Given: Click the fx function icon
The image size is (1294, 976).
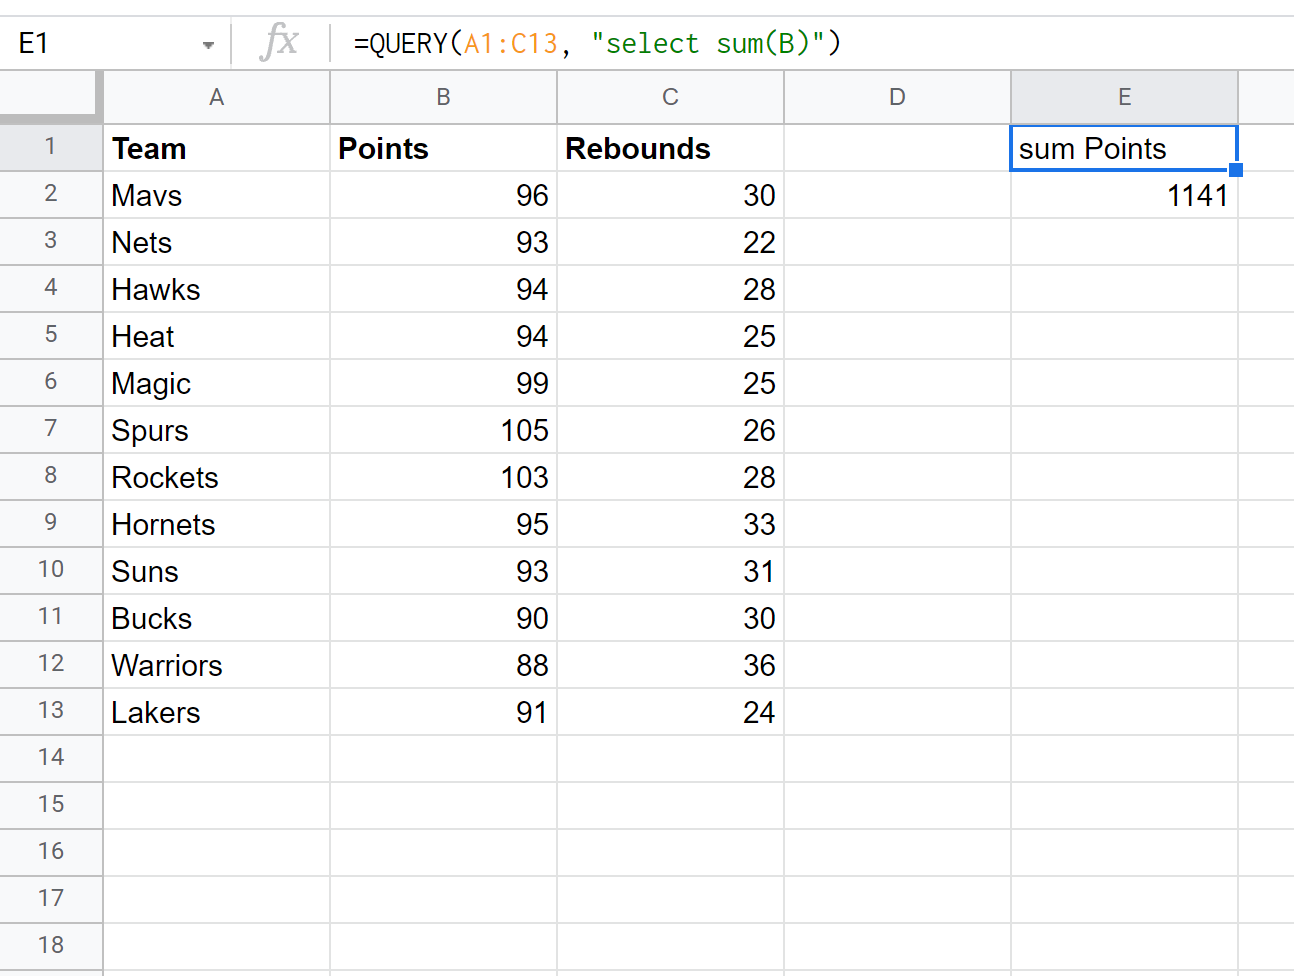Looking at the screenshot, I should click(279, 43).
